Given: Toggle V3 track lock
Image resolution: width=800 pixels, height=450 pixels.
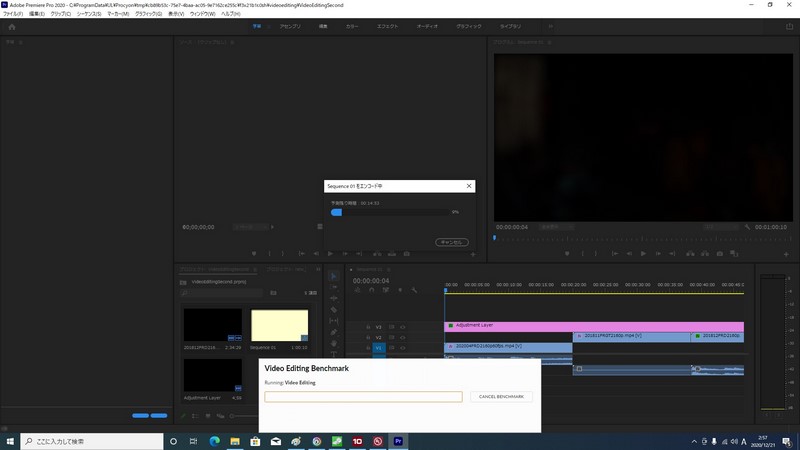Looking at the screenshot, I should pyautogui.click(x=368, y=327).
